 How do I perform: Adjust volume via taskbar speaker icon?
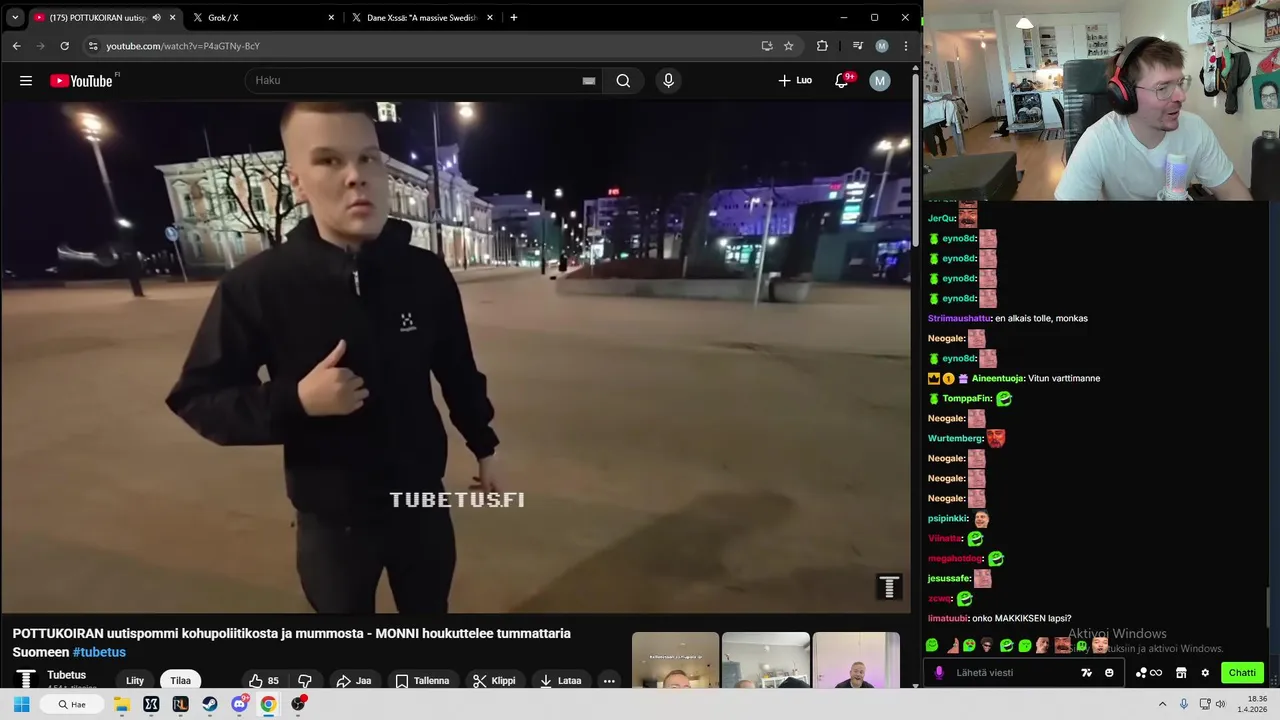coord(1220,704)
